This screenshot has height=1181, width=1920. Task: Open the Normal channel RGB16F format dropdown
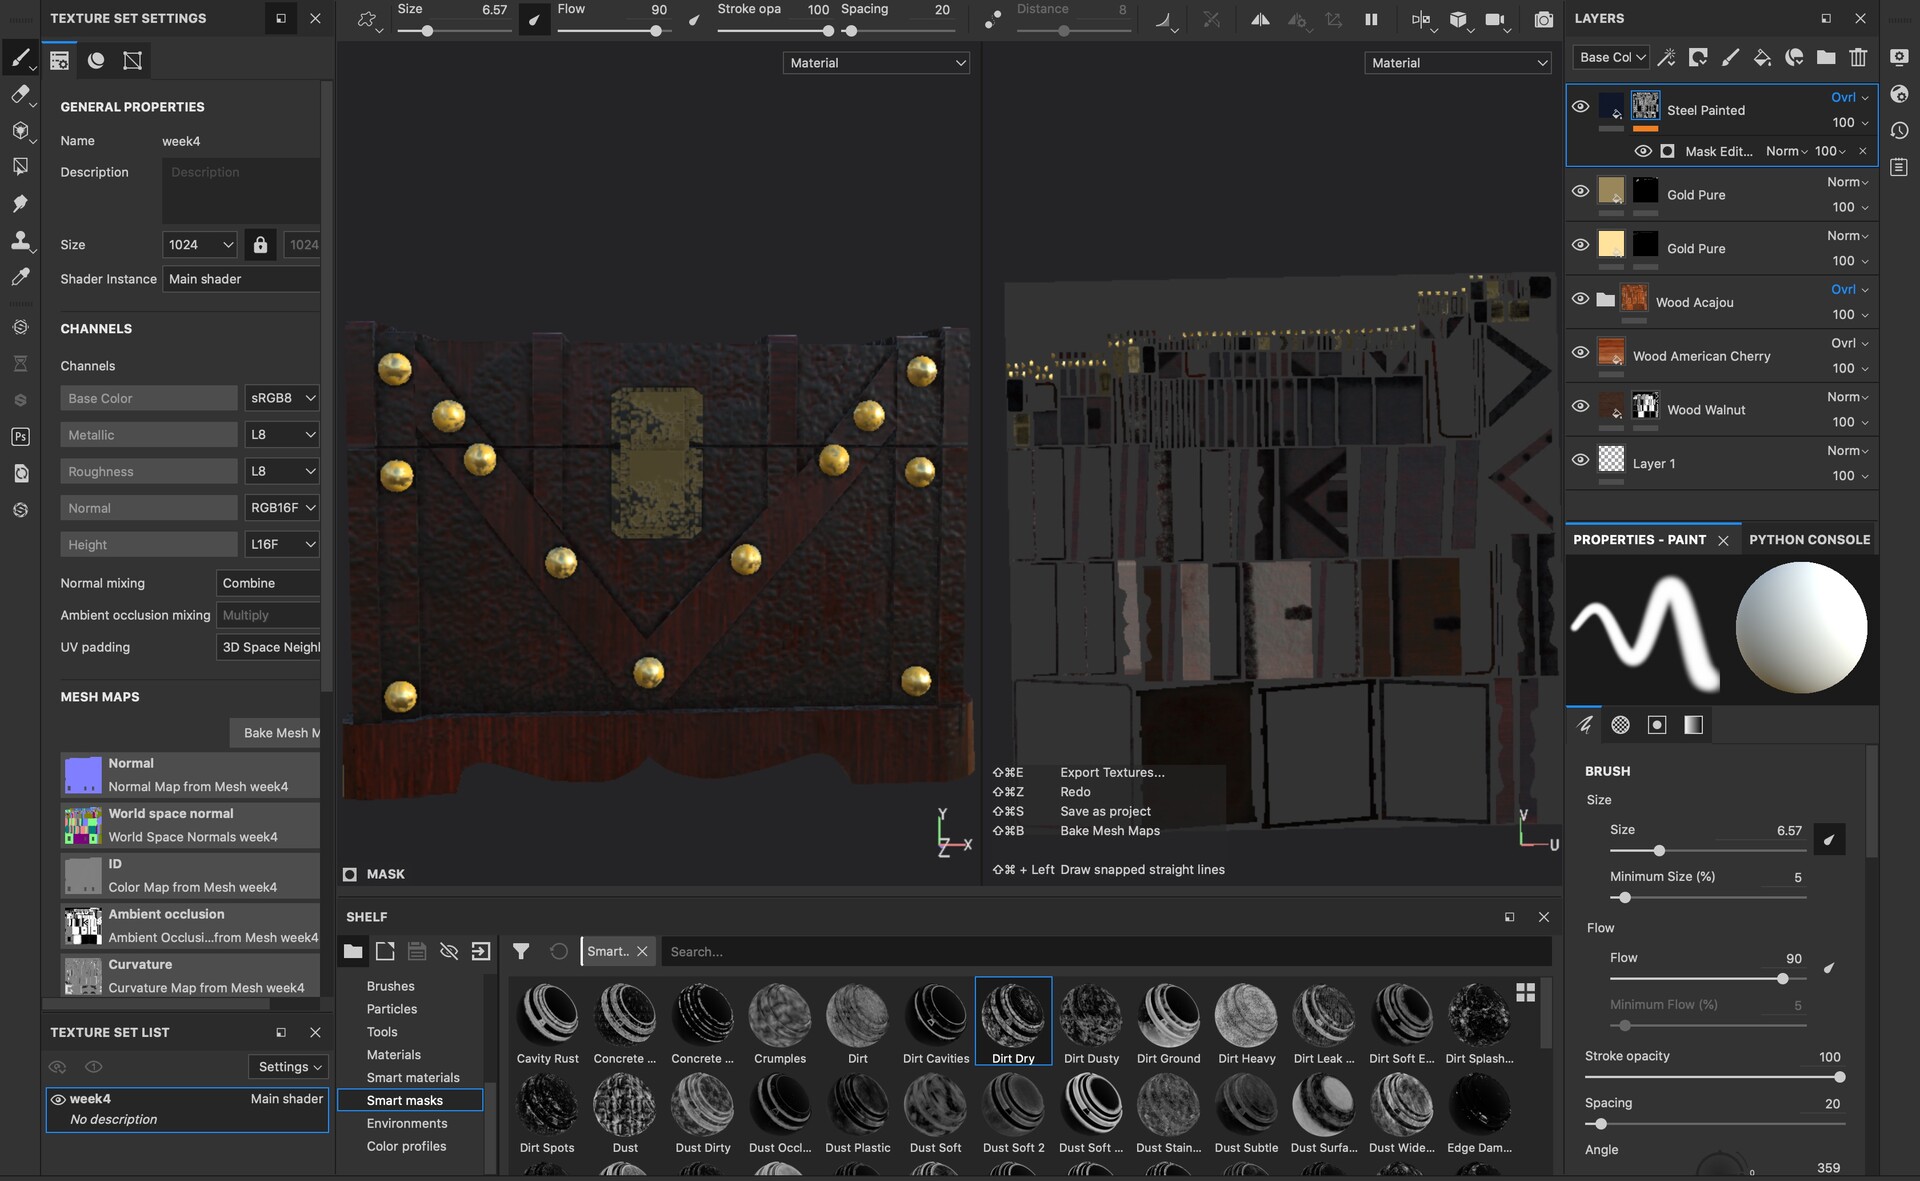282,508
